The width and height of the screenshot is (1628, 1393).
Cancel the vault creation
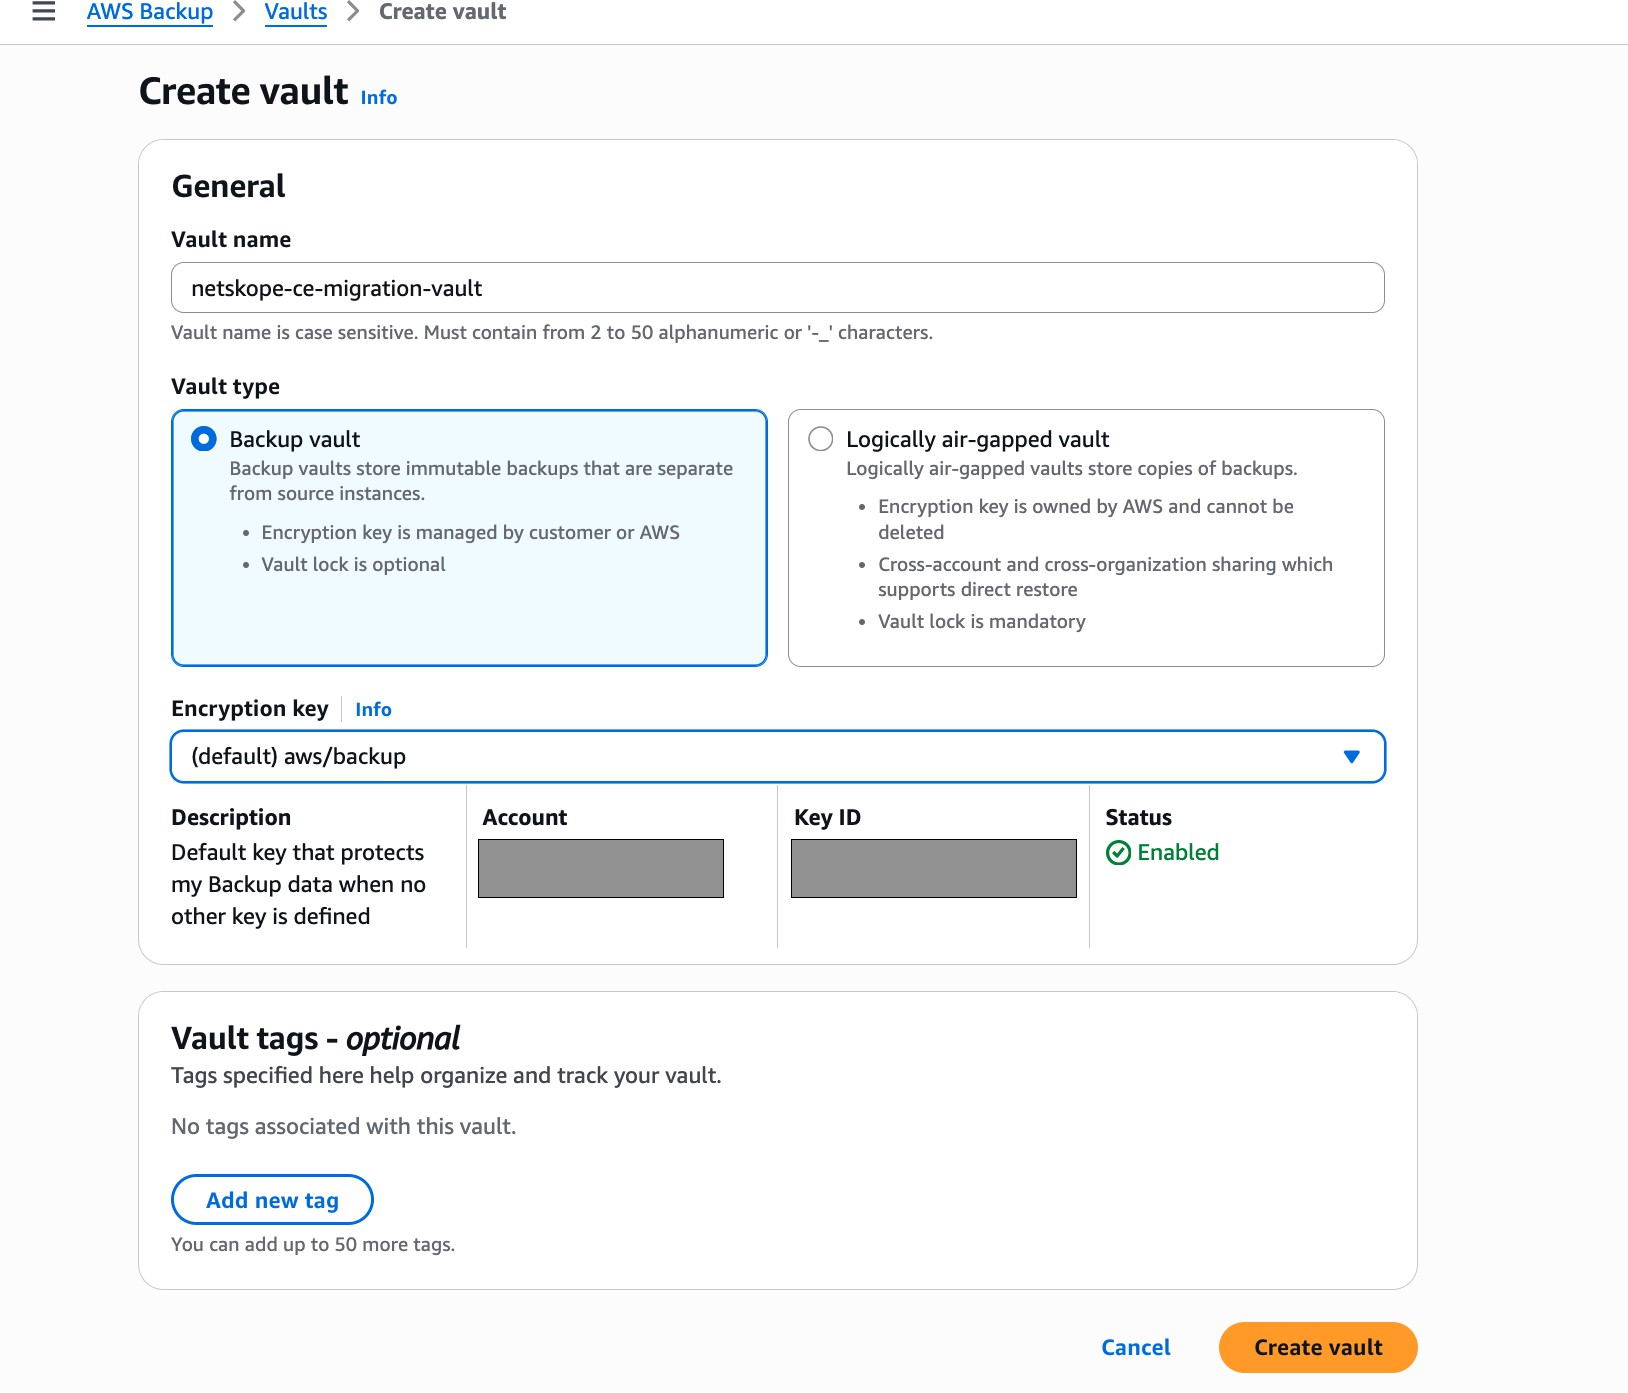pos(1136,1347)
